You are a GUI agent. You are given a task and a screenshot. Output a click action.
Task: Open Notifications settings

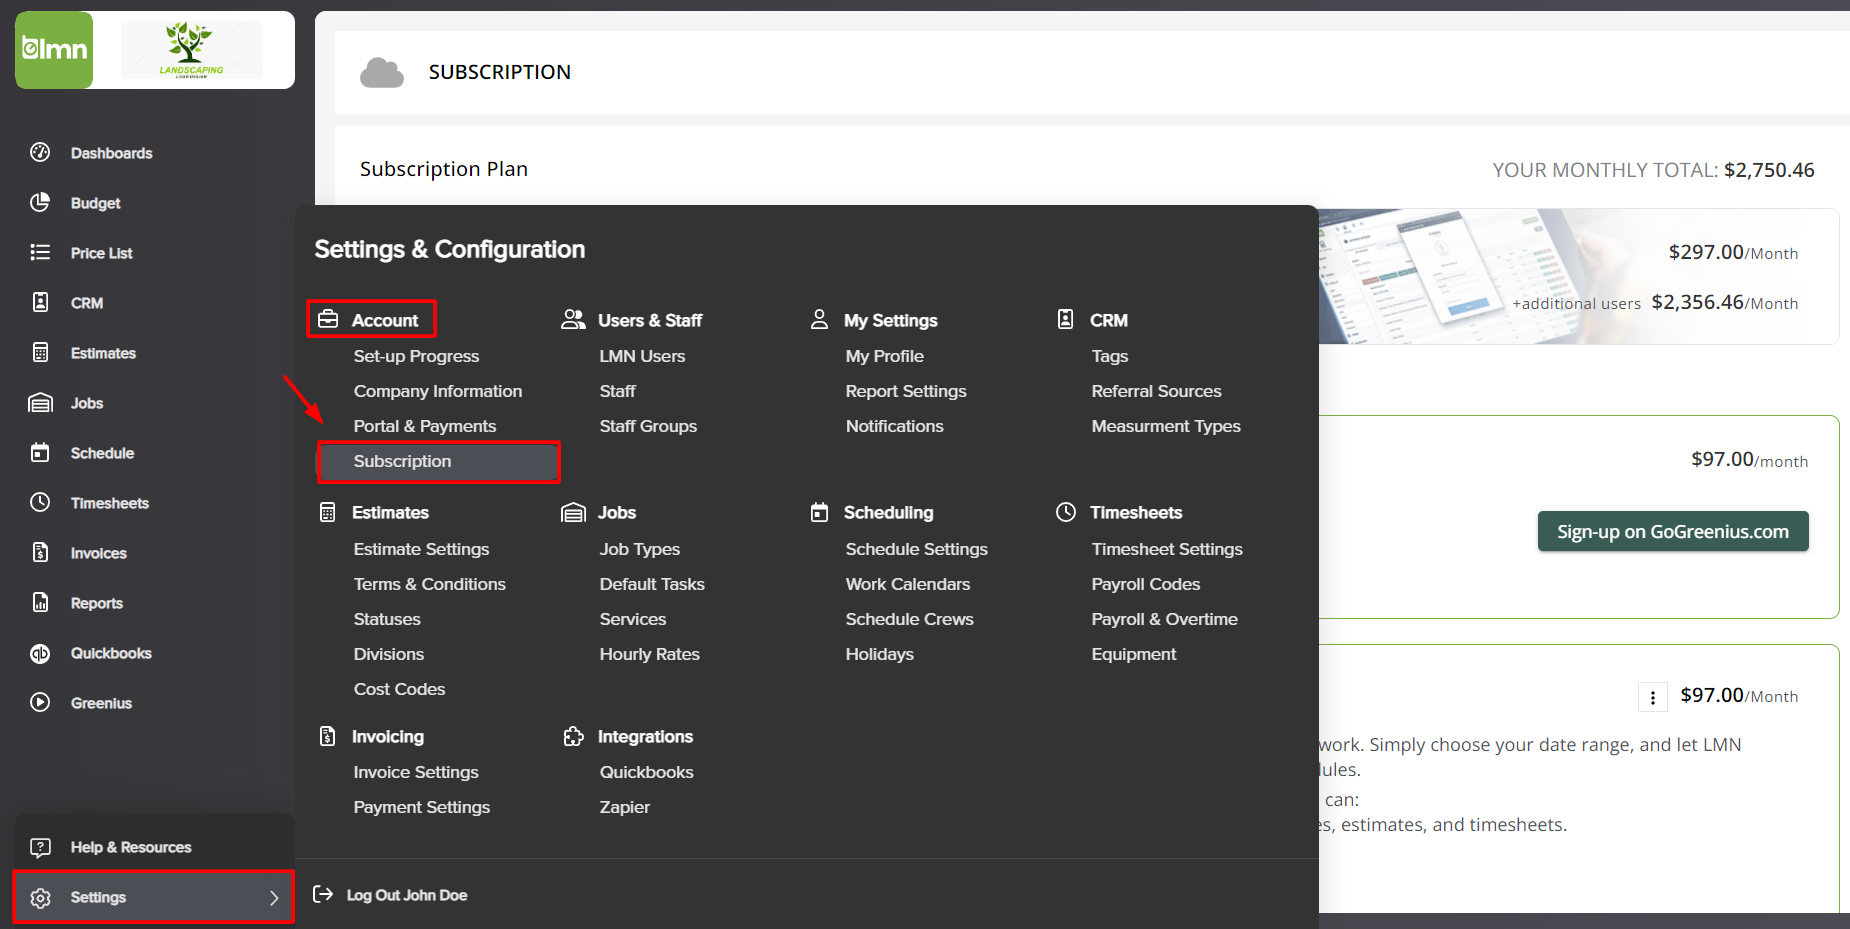894,426
